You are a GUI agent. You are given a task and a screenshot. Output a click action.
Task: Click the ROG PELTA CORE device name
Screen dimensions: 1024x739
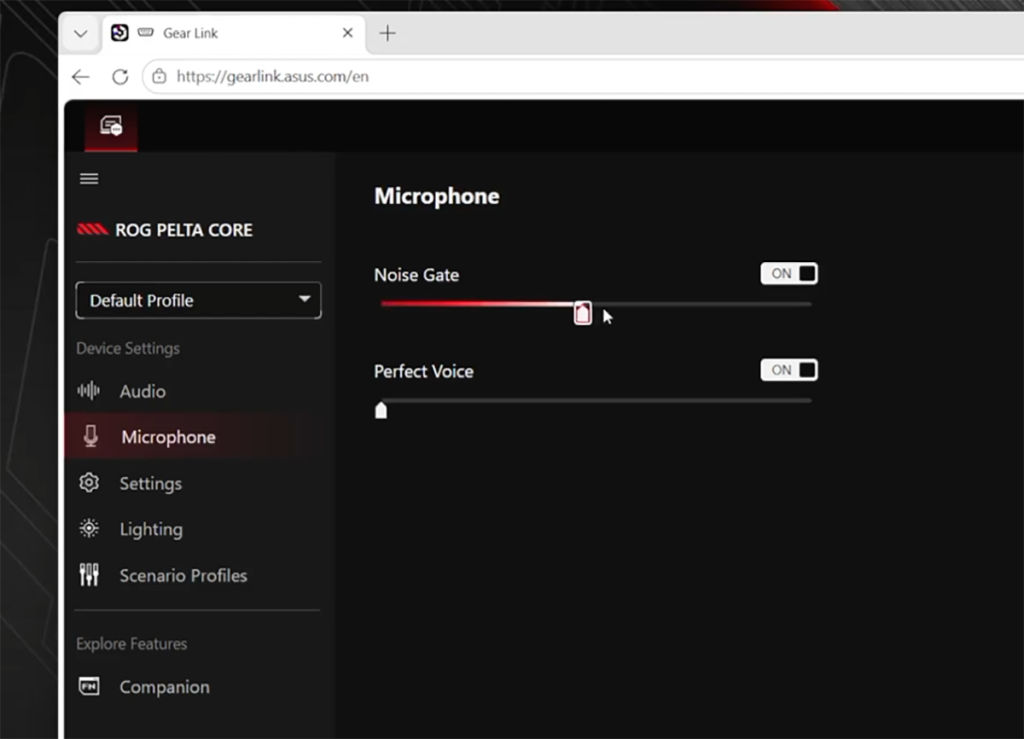click(x=184, y=230)
